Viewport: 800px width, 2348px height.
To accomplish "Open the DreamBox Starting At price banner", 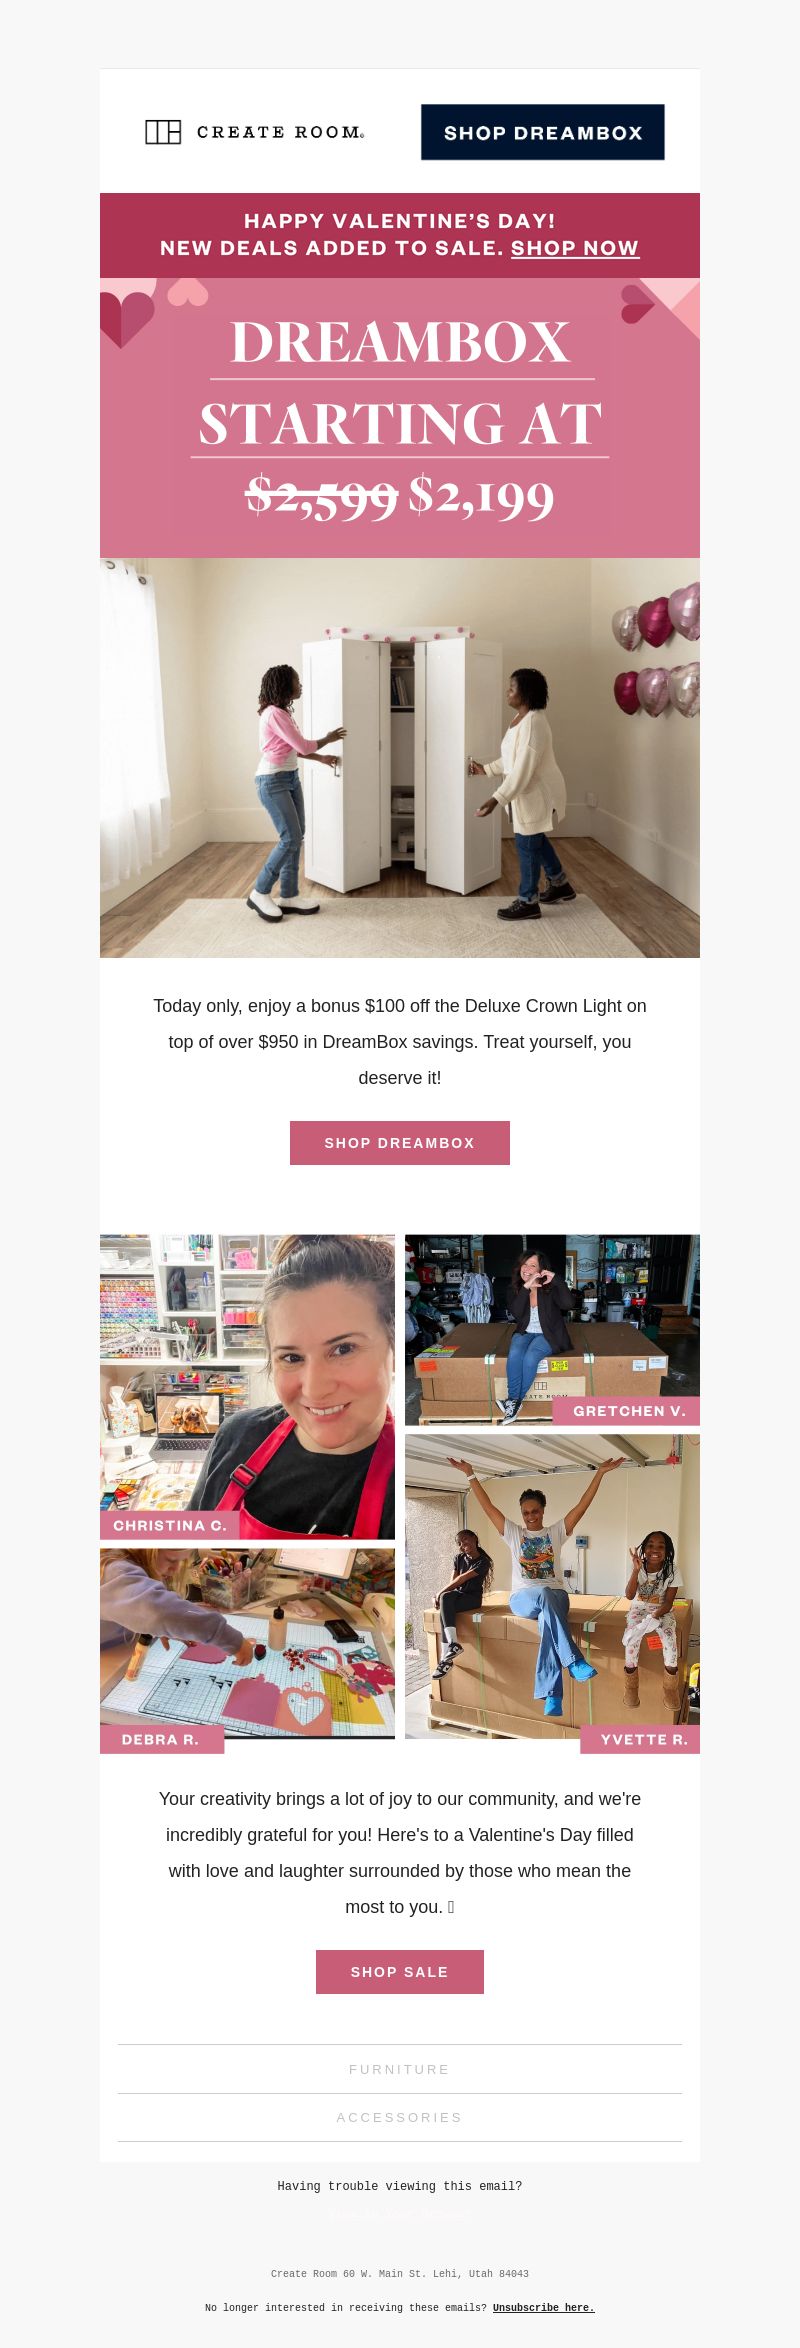I will click(400, 418).
